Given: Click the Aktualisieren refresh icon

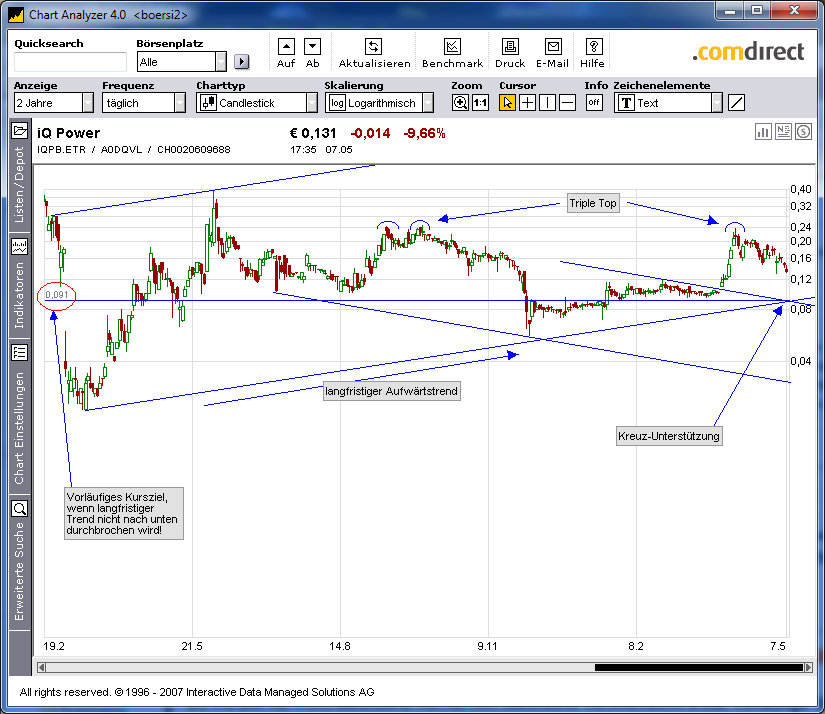Looking at the screenshot, I should pyautogui.click(x=373, y=47).
